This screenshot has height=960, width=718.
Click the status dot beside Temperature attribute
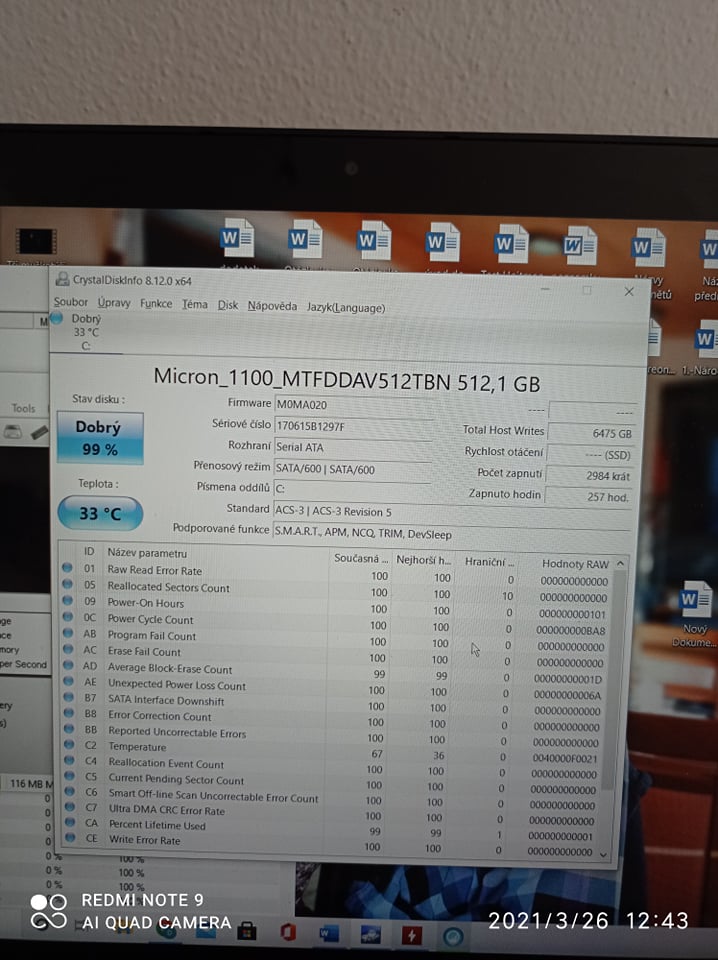68,746
